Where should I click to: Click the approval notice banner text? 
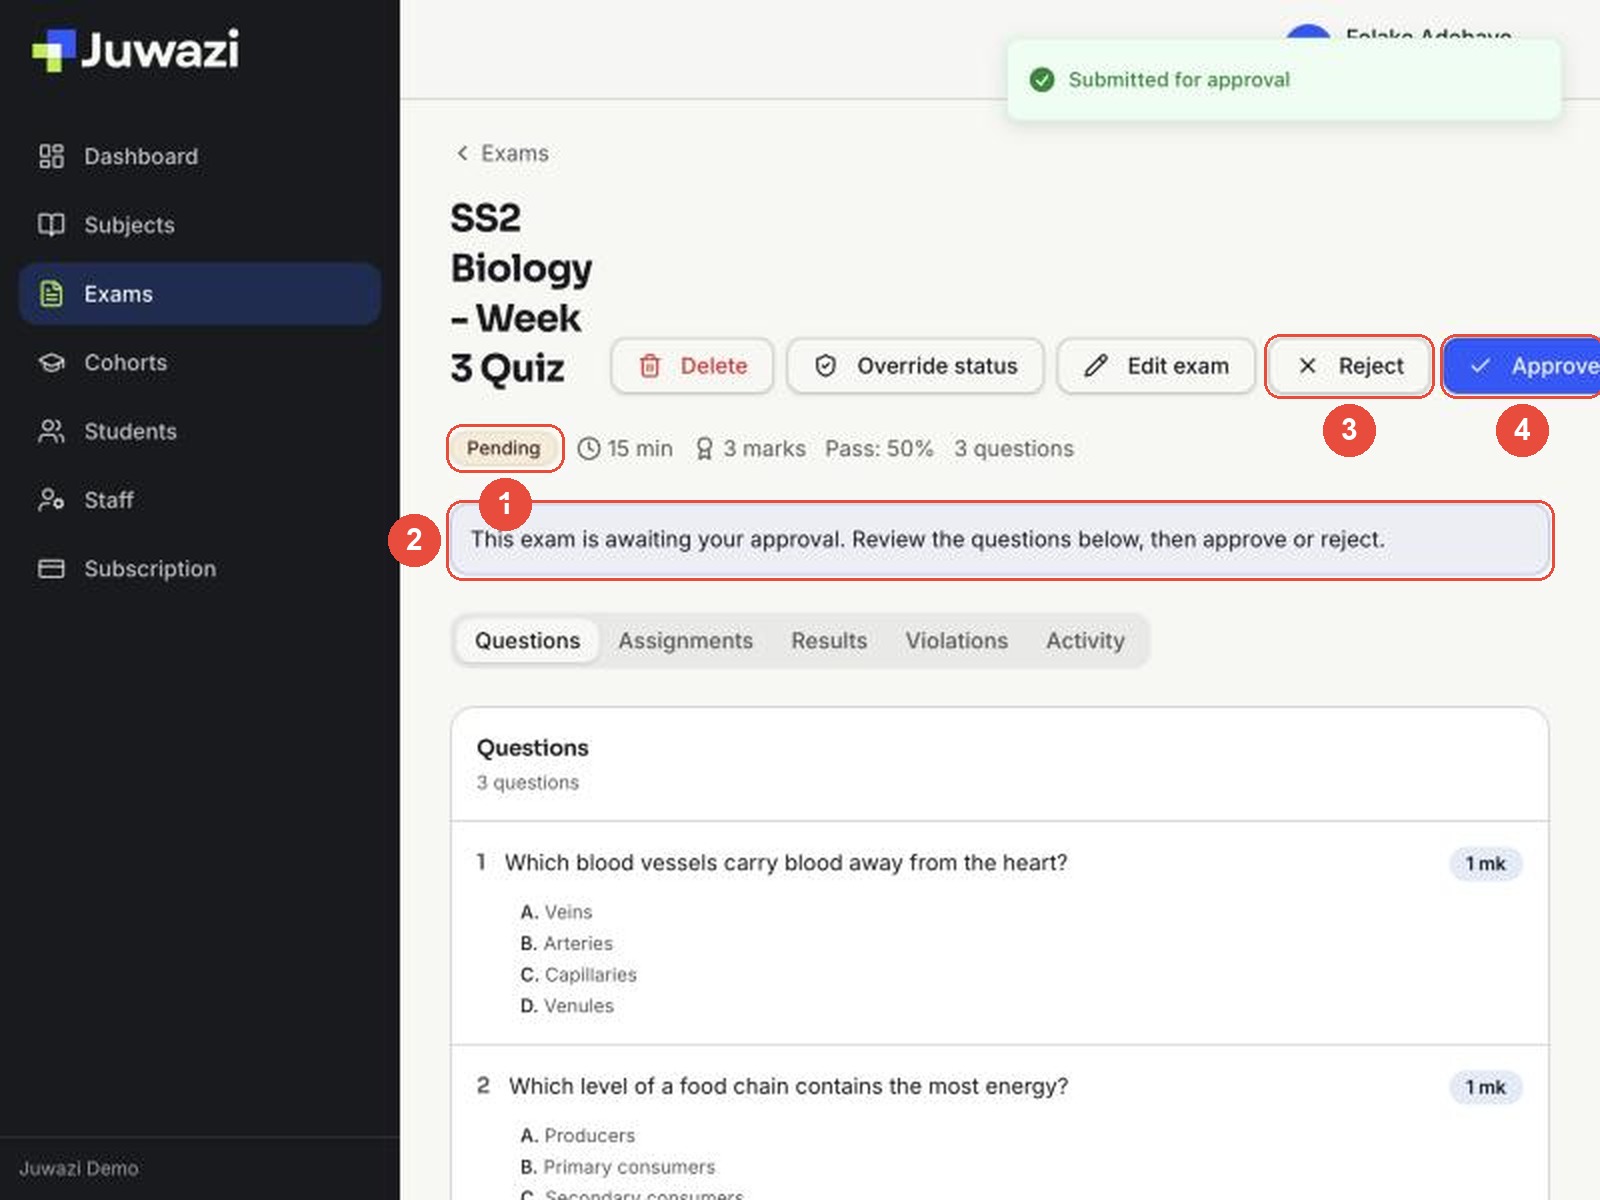[x=928, y=540]
